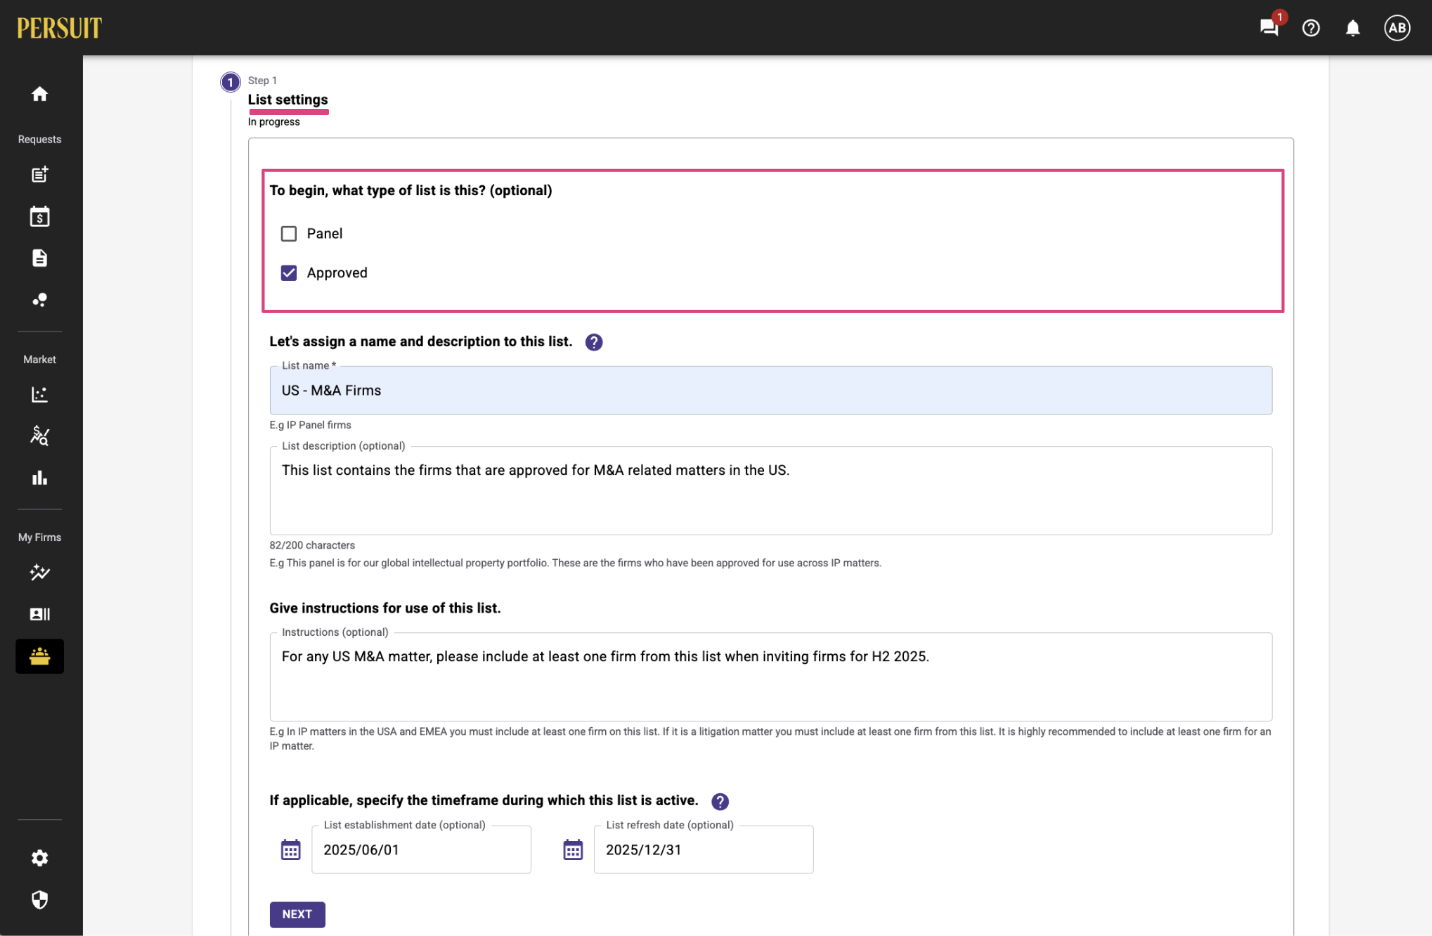The height and width of the screenshot is (936, 1432).
Task: Open calendar for list establishment date
Action: click(291, 850)
